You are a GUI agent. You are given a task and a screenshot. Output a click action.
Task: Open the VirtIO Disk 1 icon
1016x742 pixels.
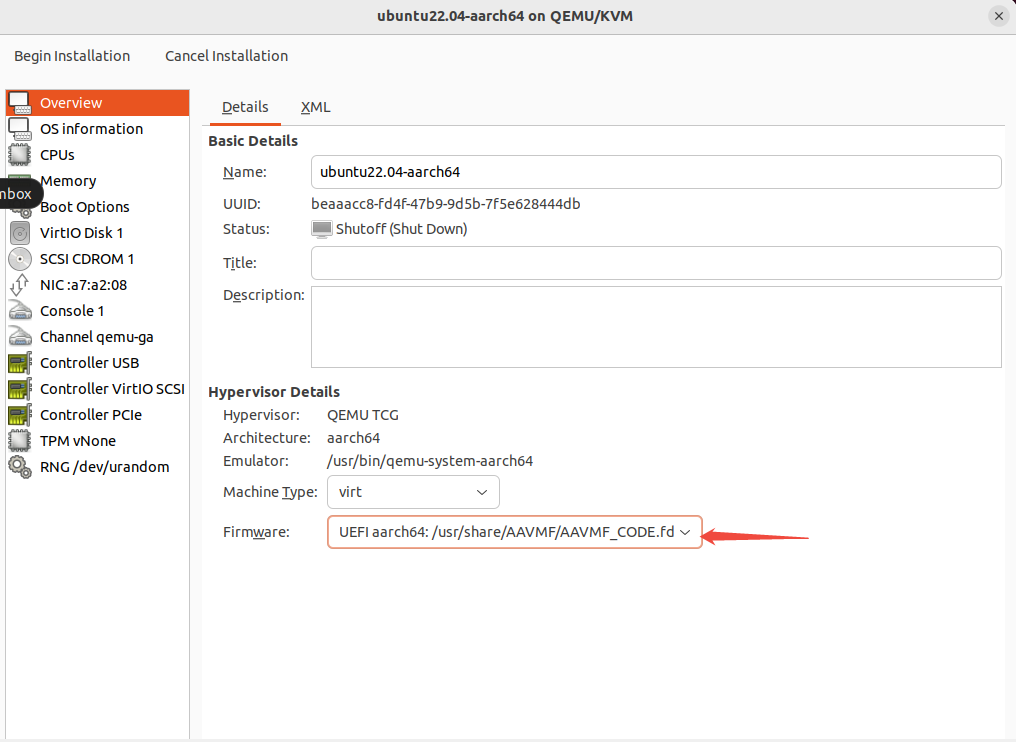click(20, 232)
